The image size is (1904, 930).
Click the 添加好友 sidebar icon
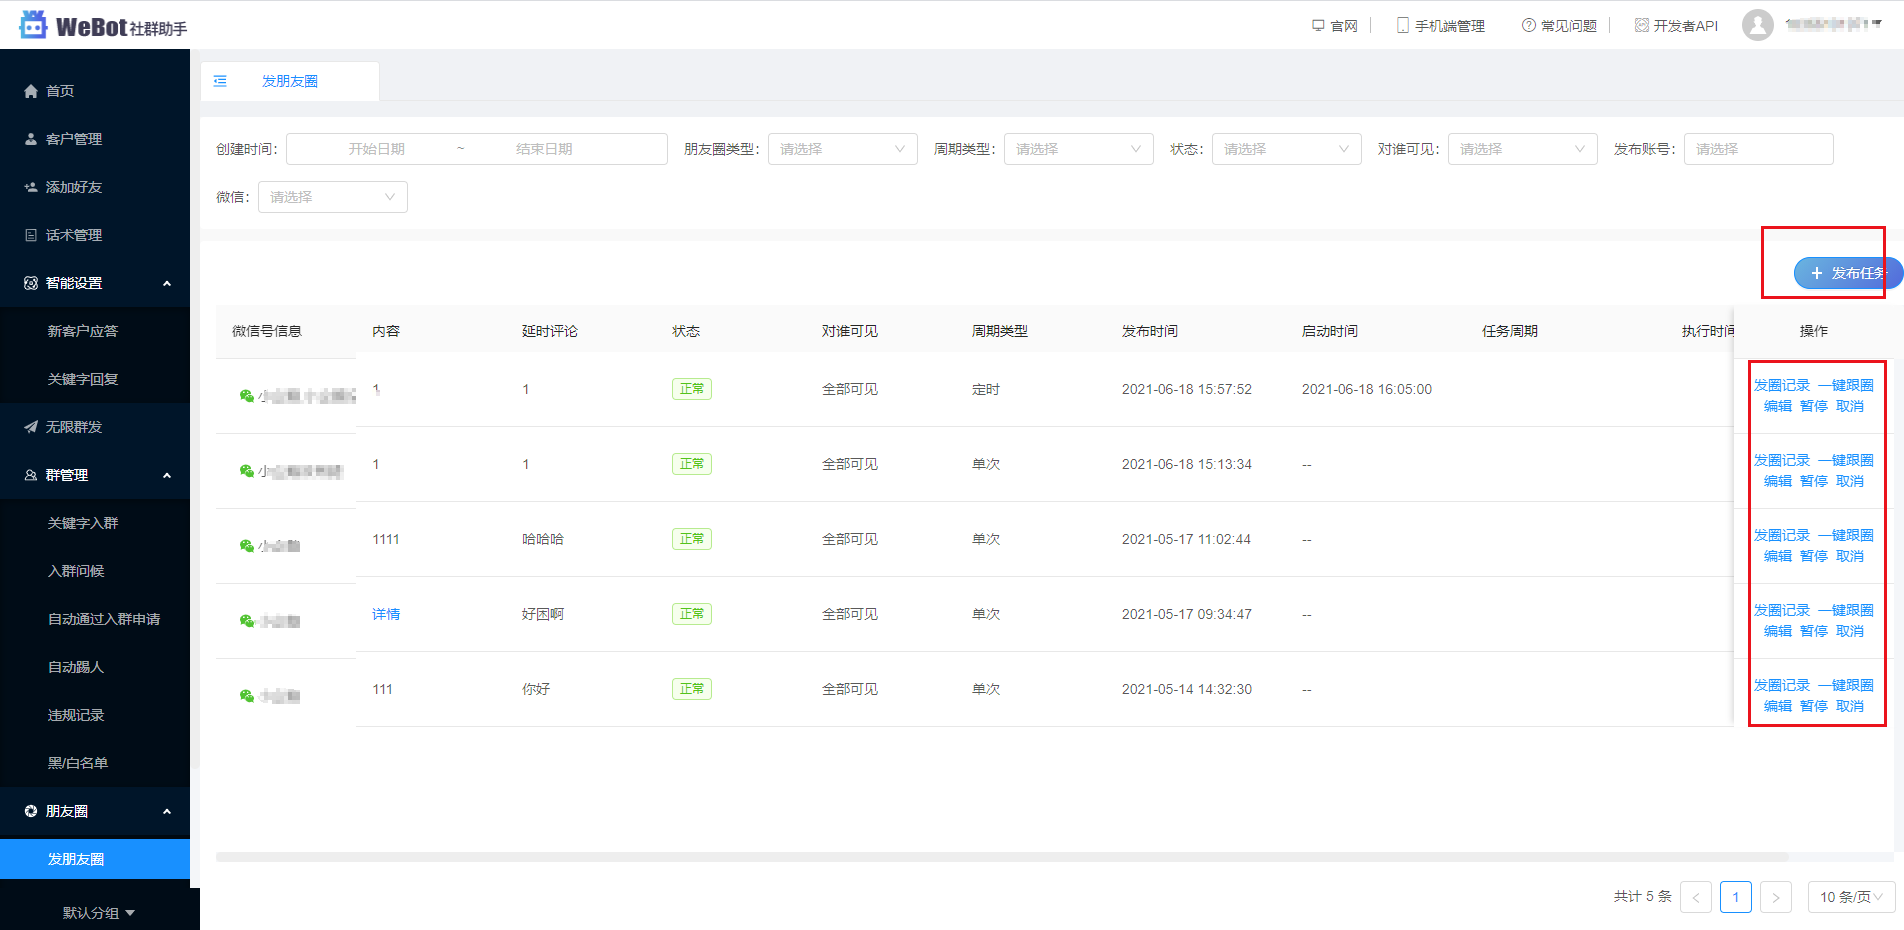[x=29, y=186]
